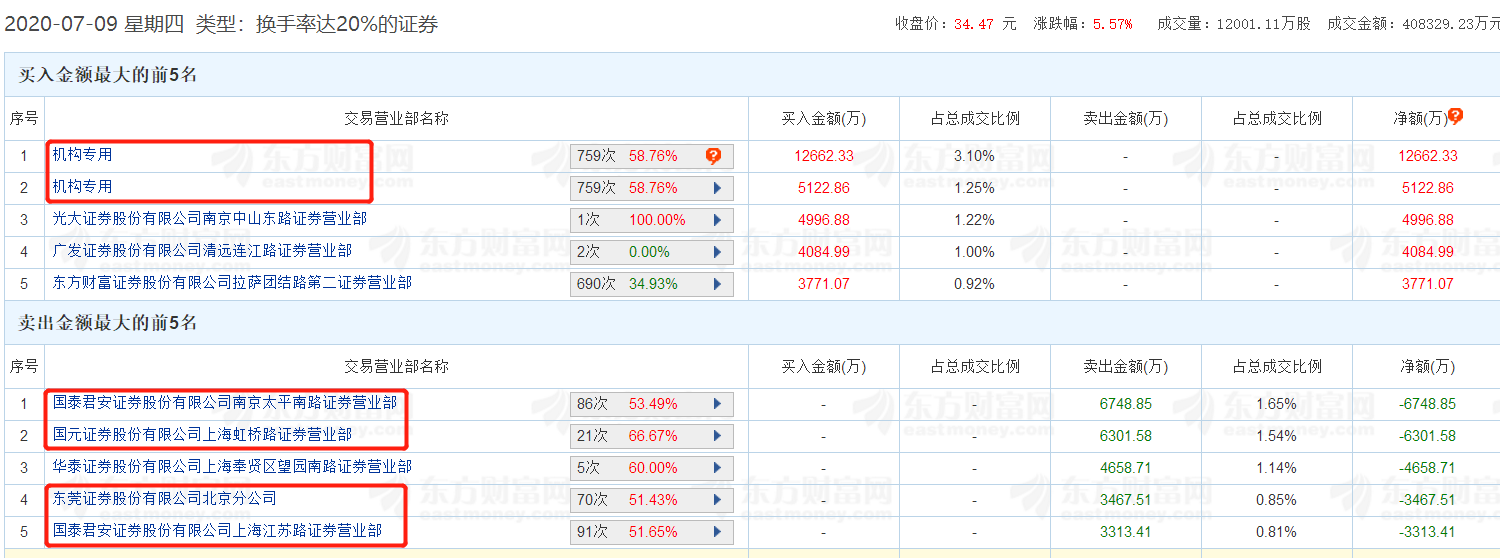The image size is (1500, 558).
Task: Click the buy amount 5122.86 under 买入金额
Action: click(824, 188)
